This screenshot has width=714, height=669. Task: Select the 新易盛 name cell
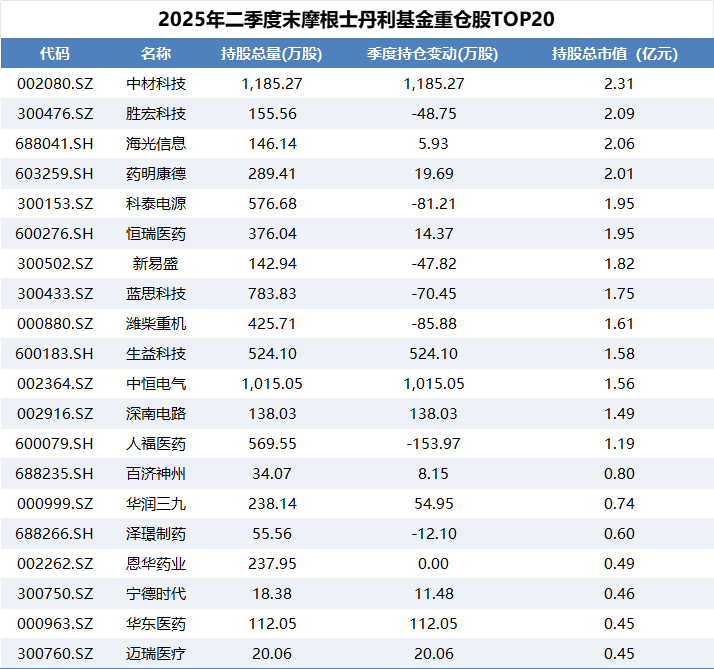point(156,264)
